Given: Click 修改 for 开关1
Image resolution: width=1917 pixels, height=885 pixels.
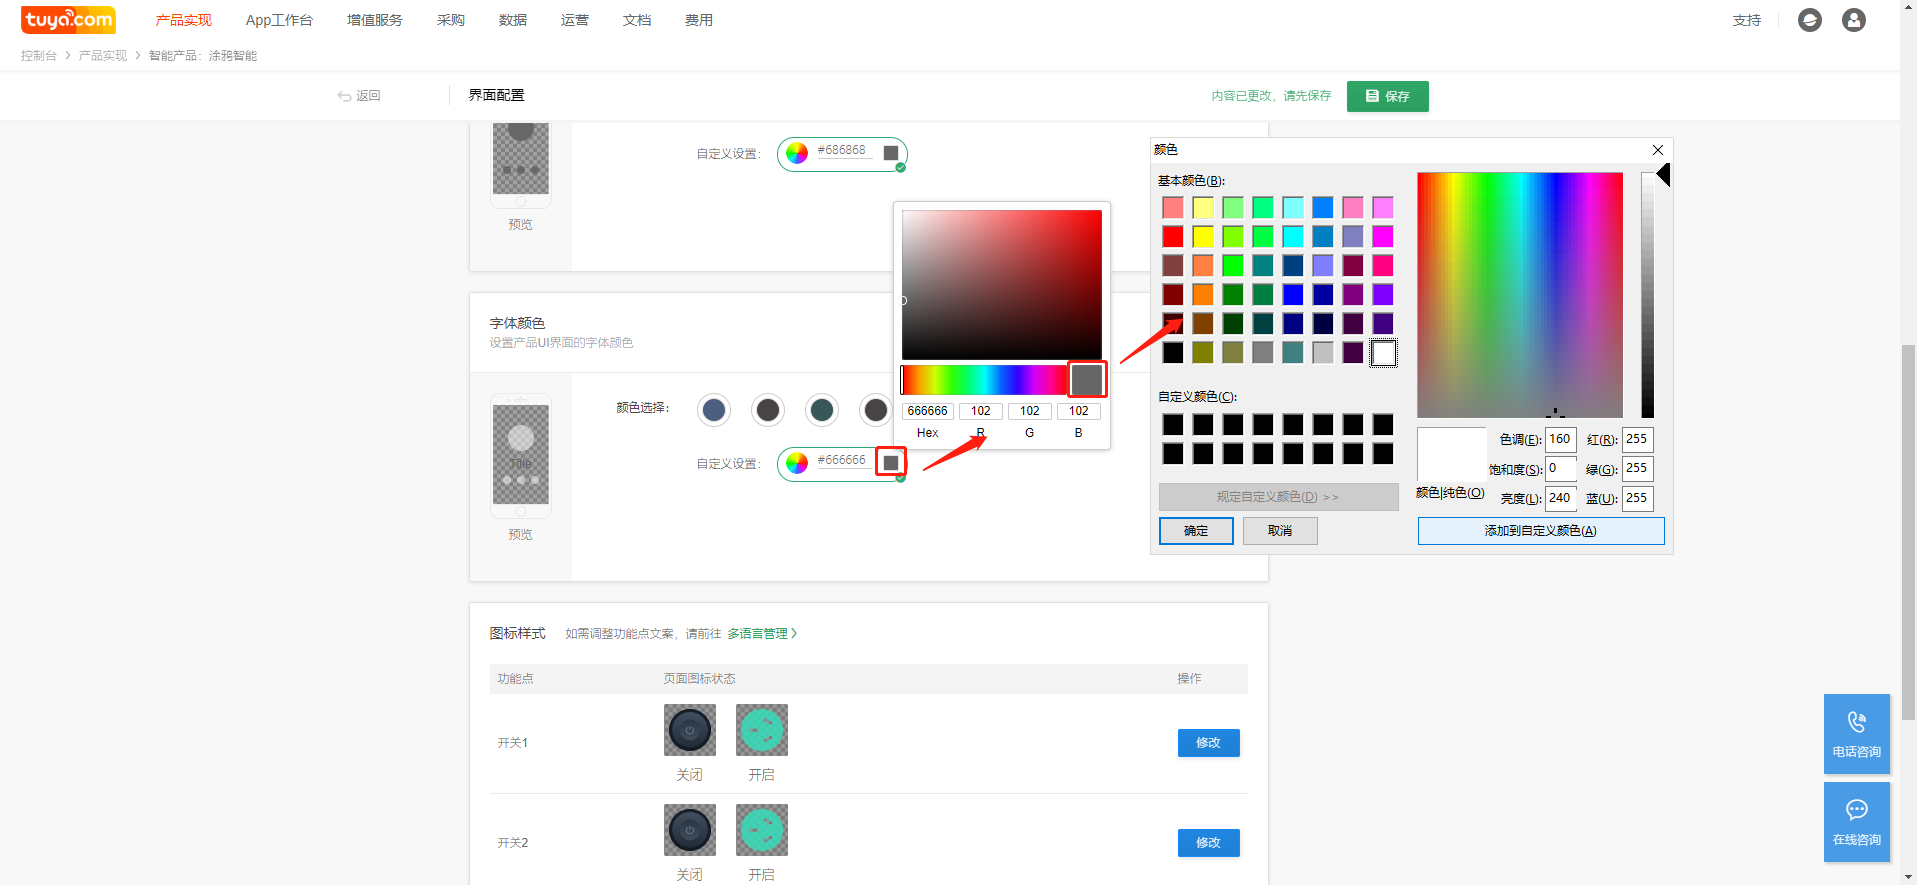Looking at the screenshot, I should [1209, 743].
